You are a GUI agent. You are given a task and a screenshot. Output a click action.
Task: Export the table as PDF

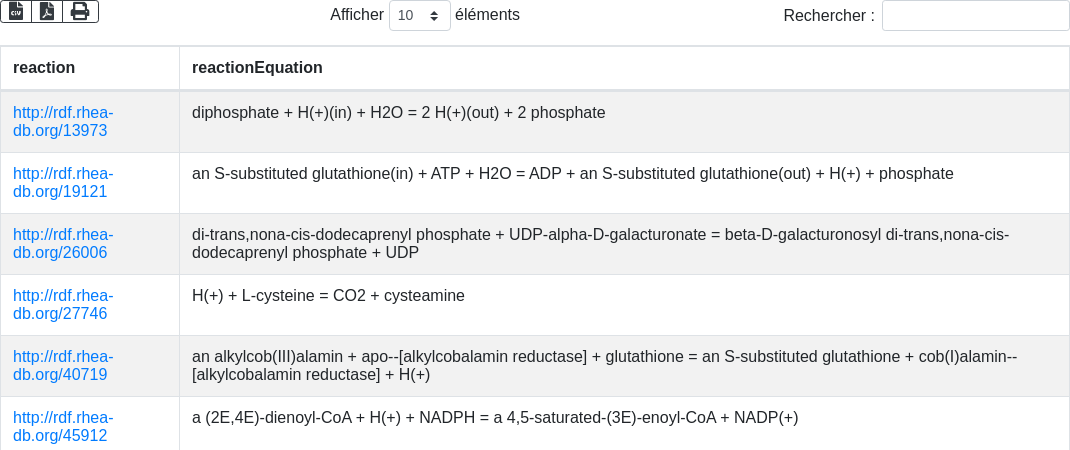(x=47, y=11)
